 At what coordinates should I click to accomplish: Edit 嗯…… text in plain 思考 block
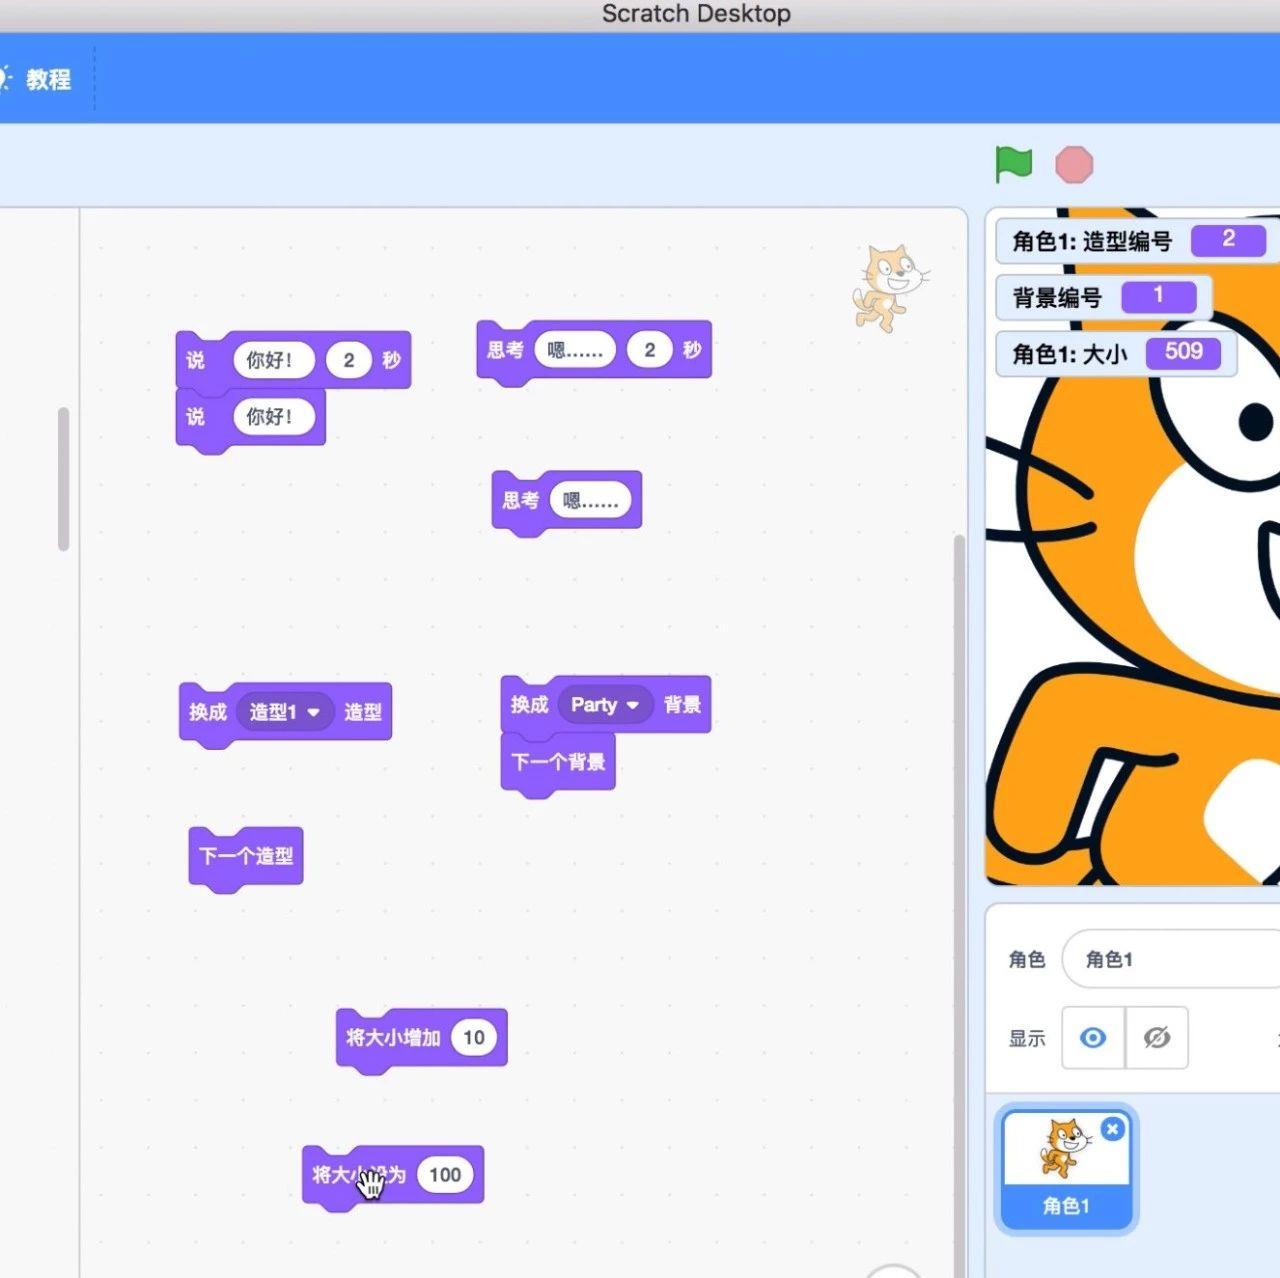coord(590,500)
